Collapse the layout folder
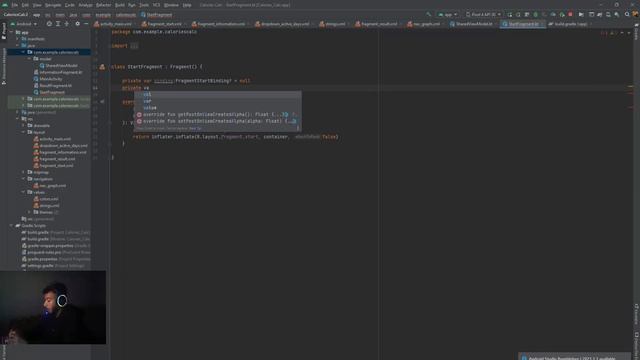Viewport: 640px width, 360px height. click(x=23, y=132)
